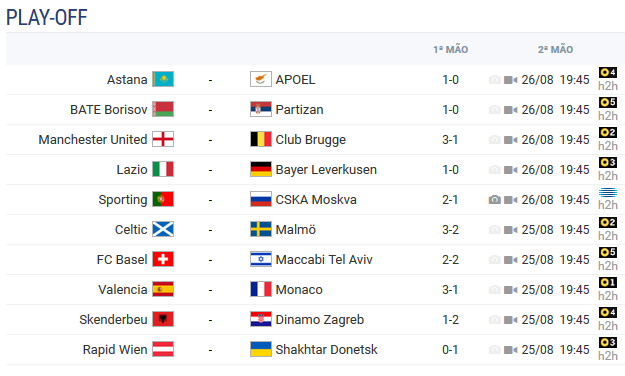Open h2h for Rapid Wien vs Shakhtar
Image resolution: width=625 pixels, height=376 pixels.
608,356
